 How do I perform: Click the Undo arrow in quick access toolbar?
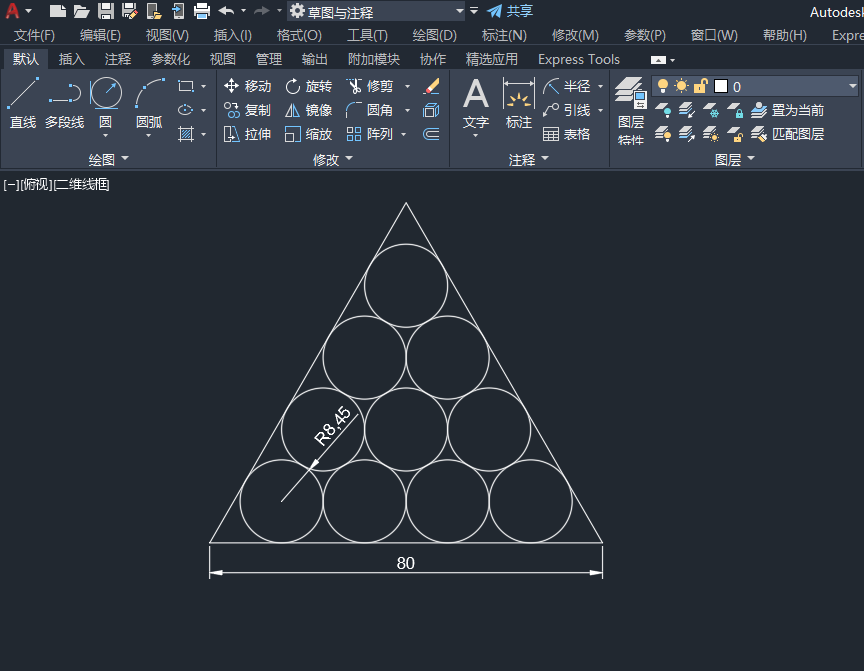coord(226,10)
